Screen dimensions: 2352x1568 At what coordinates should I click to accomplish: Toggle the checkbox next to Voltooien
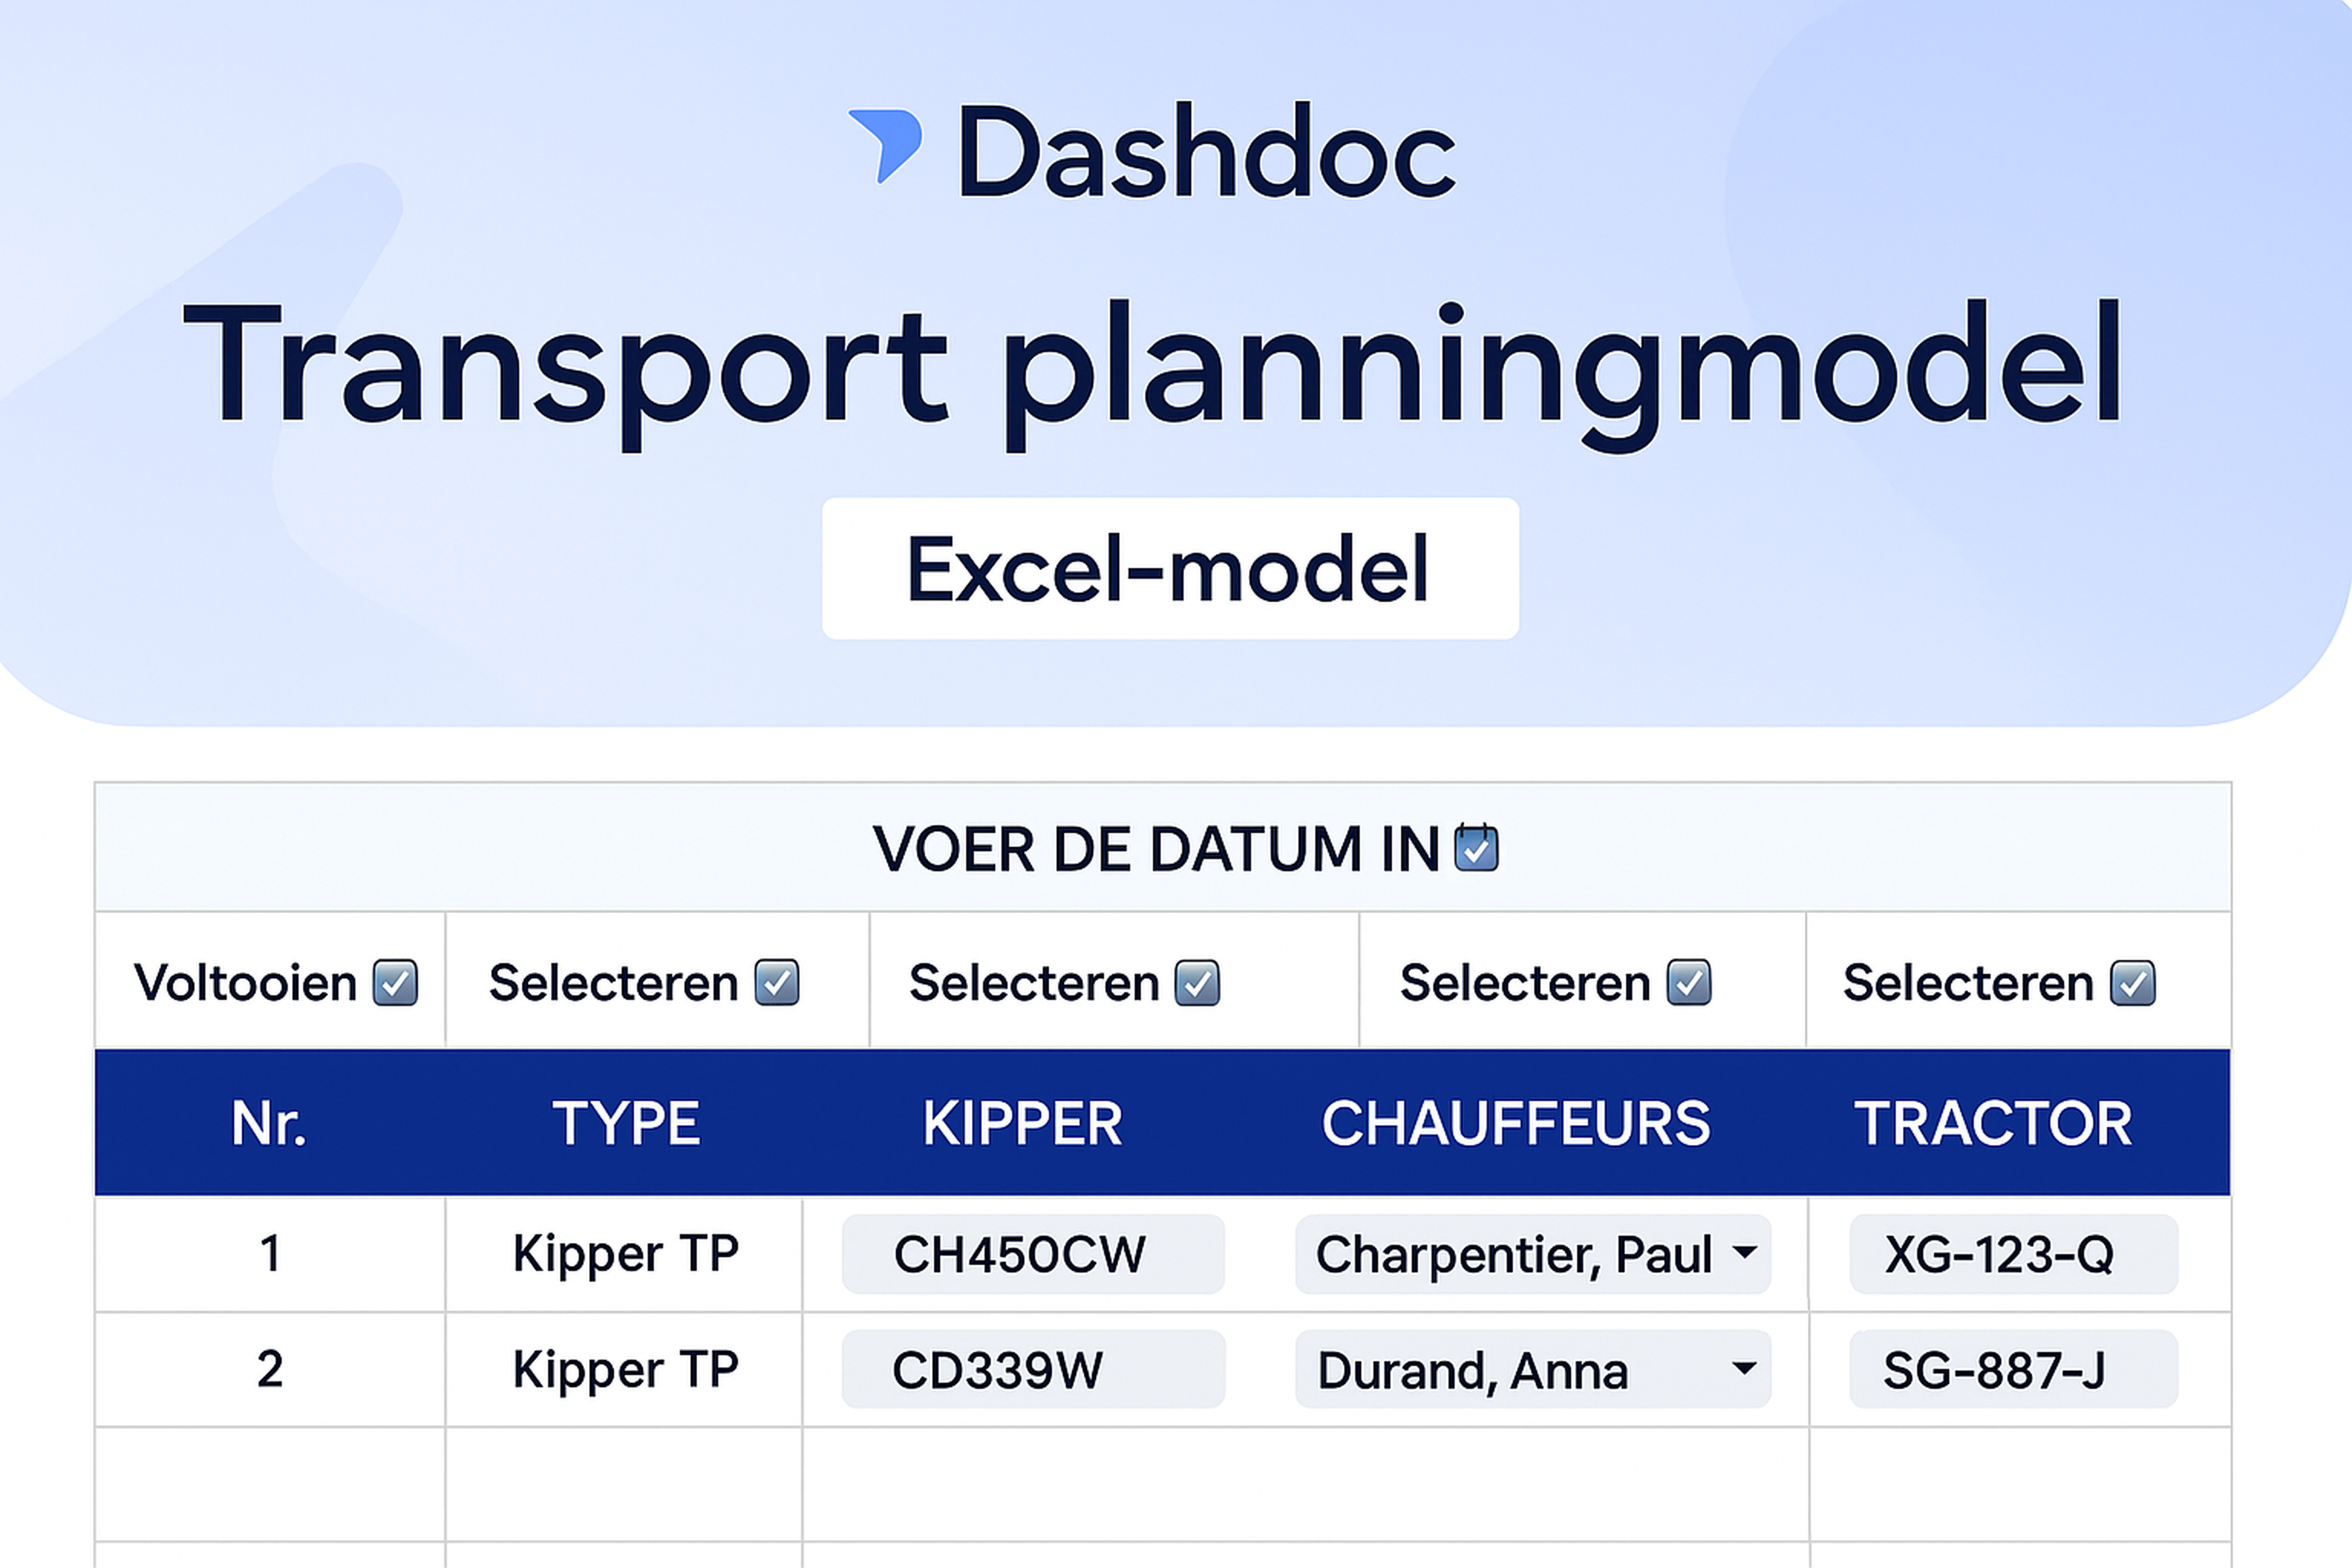pos(395,982)
